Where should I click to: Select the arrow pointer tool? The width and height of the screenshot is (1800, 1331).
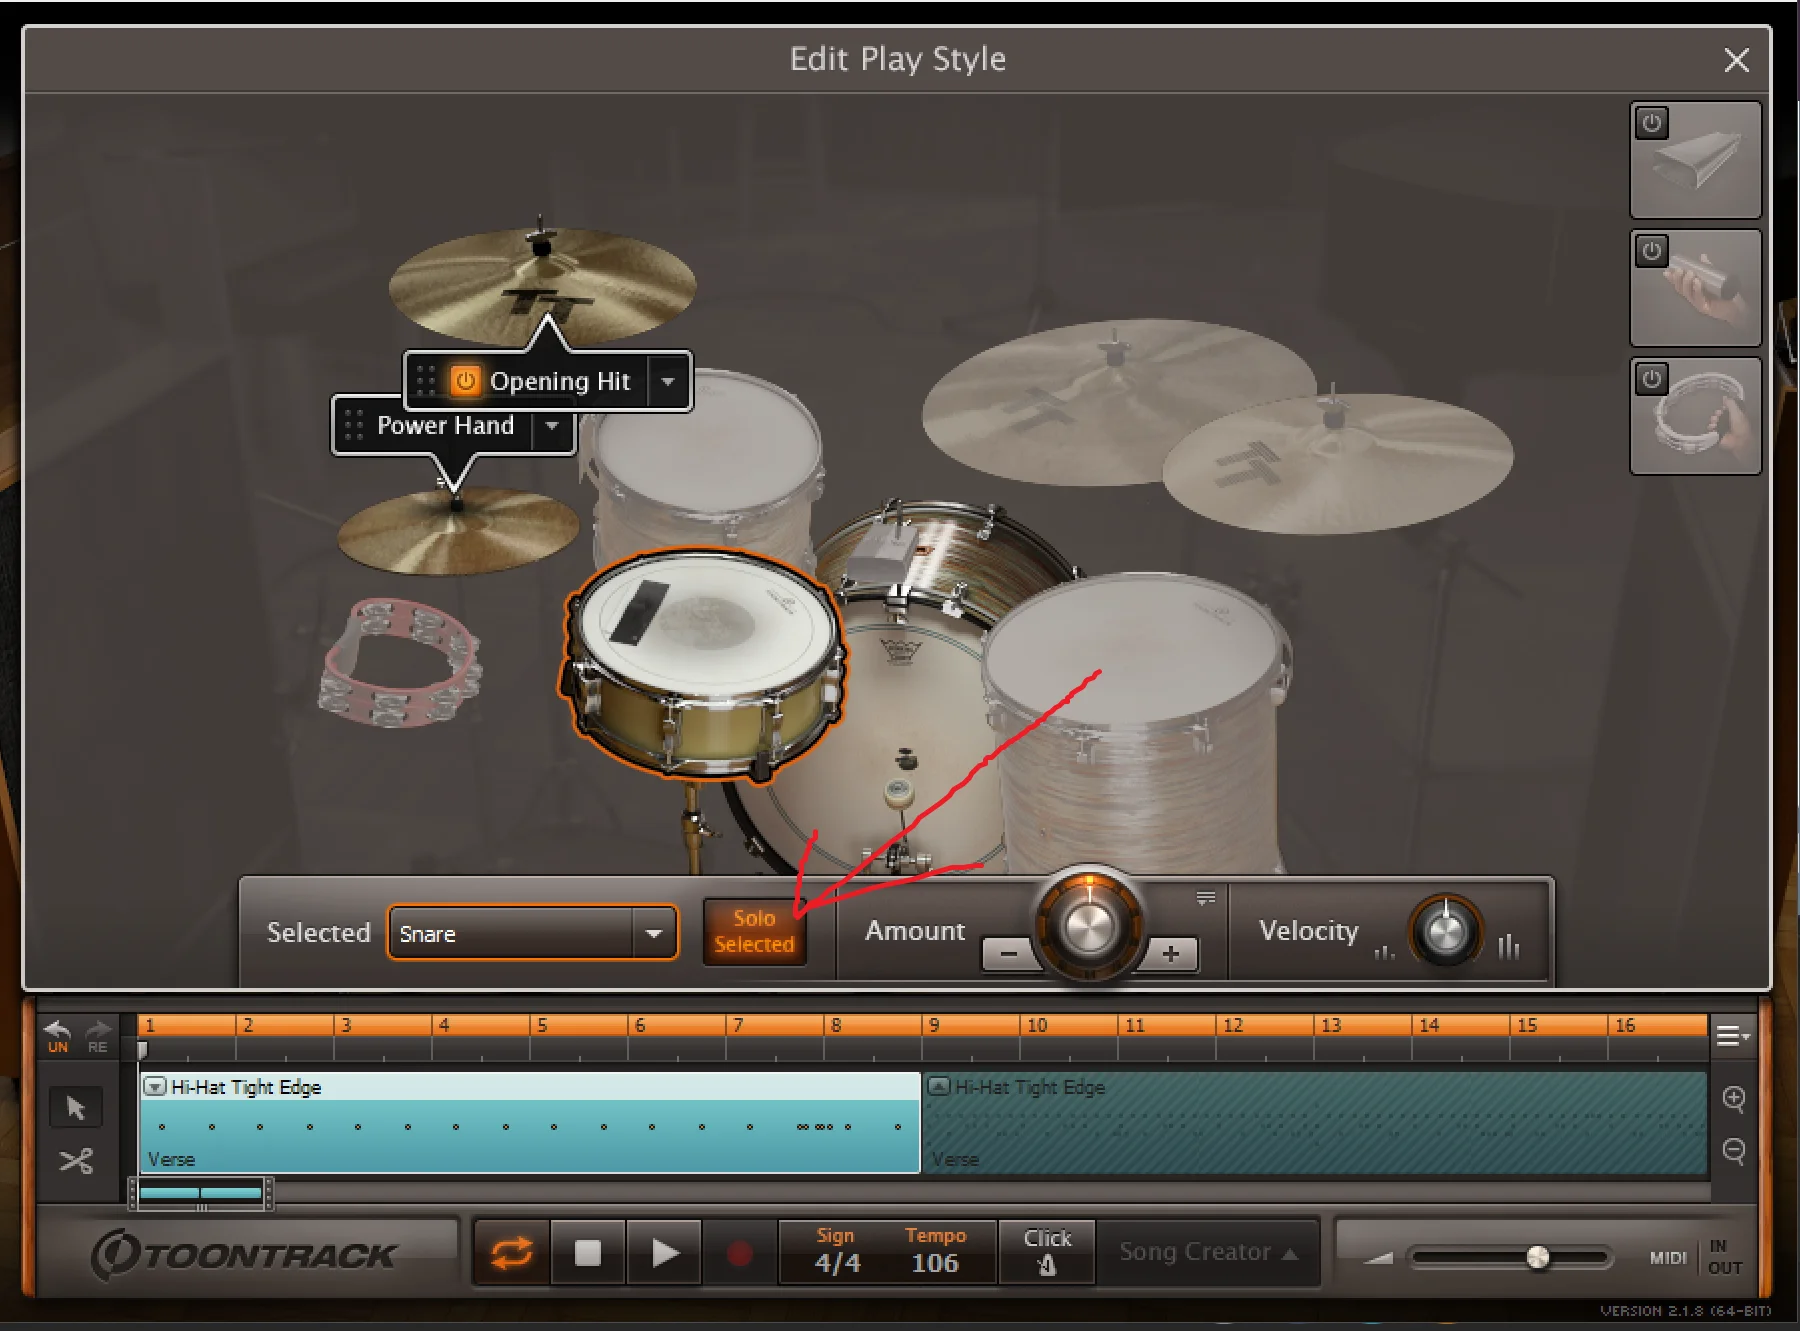click(x=76, y=1107)
